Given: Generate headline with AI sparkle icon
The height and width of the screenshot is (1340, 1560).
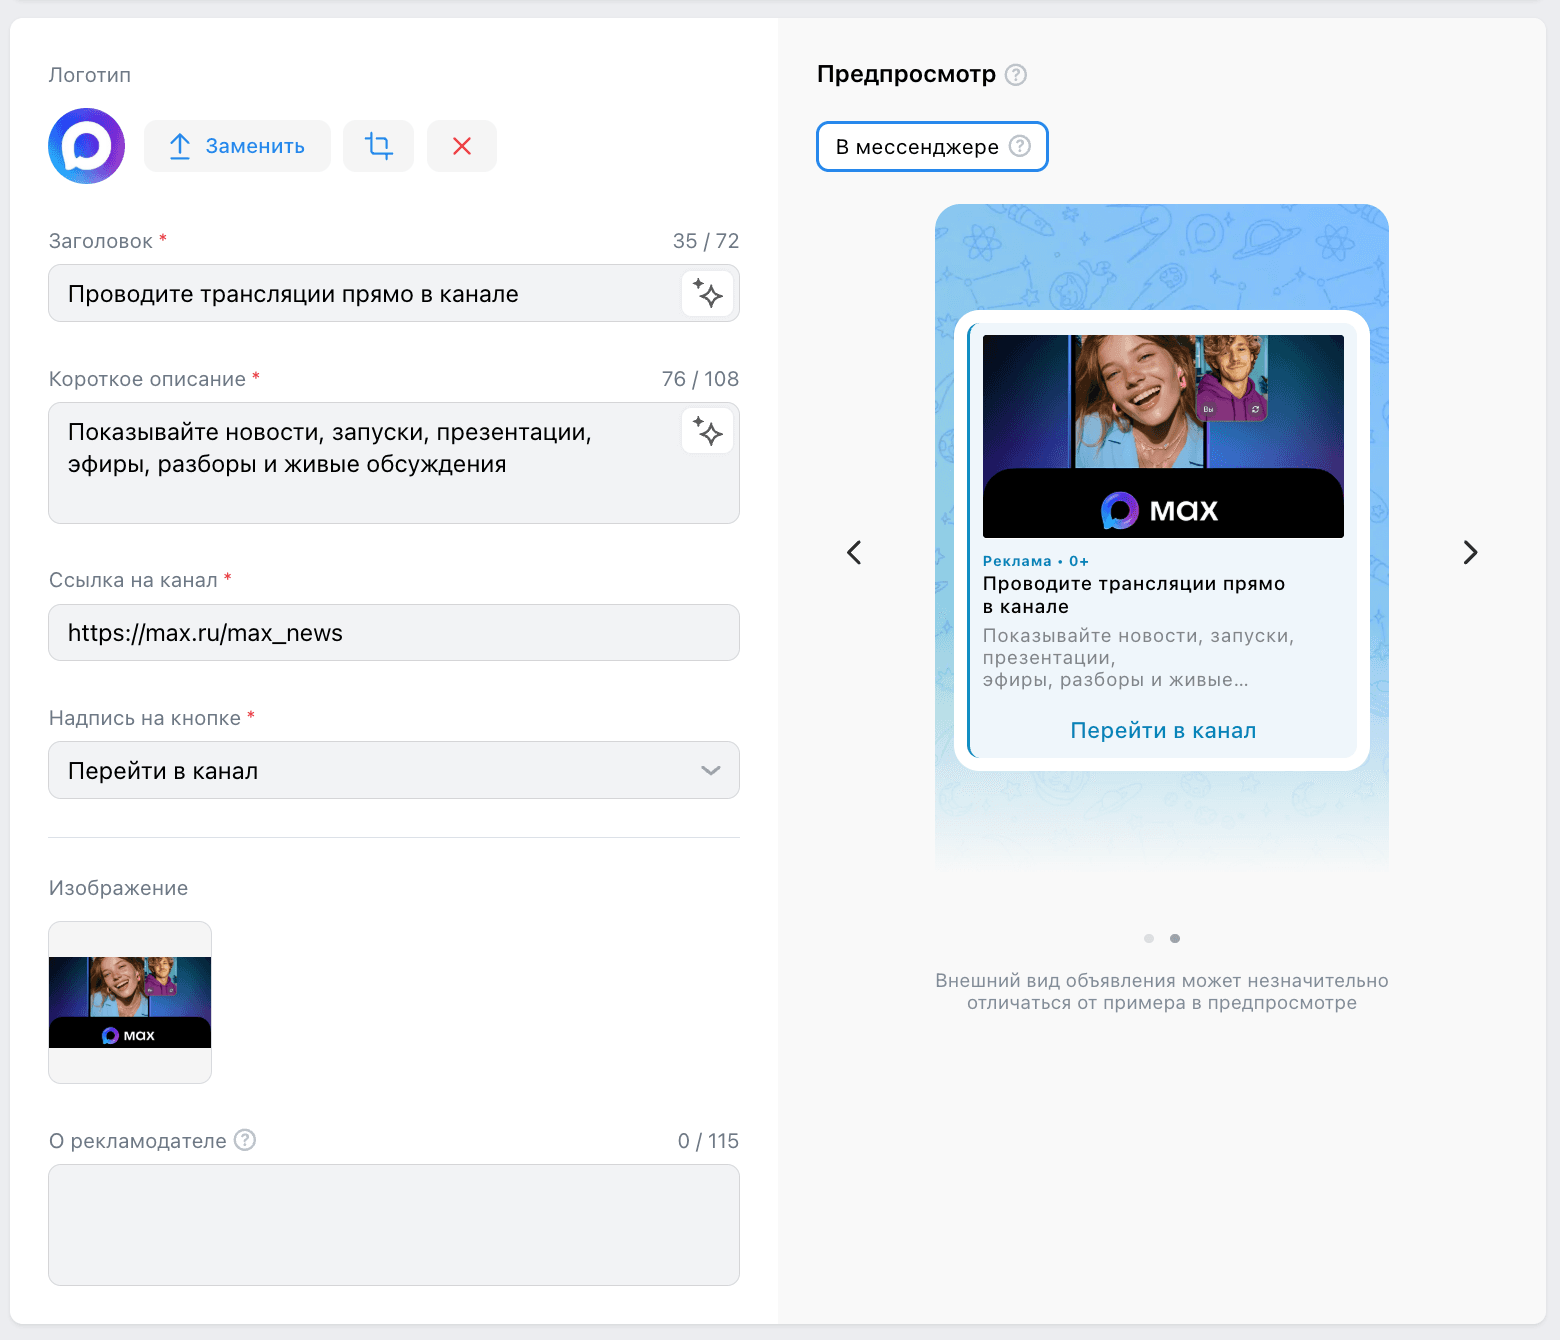Looking at the screenshot, I should point(708,294).
